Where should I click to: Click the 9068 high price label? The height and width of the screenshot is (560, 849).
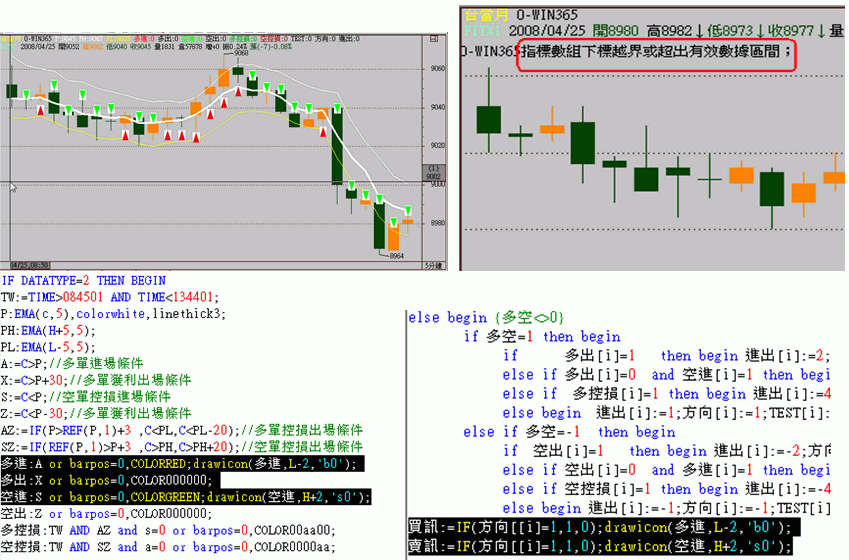[x=240, y=53]
